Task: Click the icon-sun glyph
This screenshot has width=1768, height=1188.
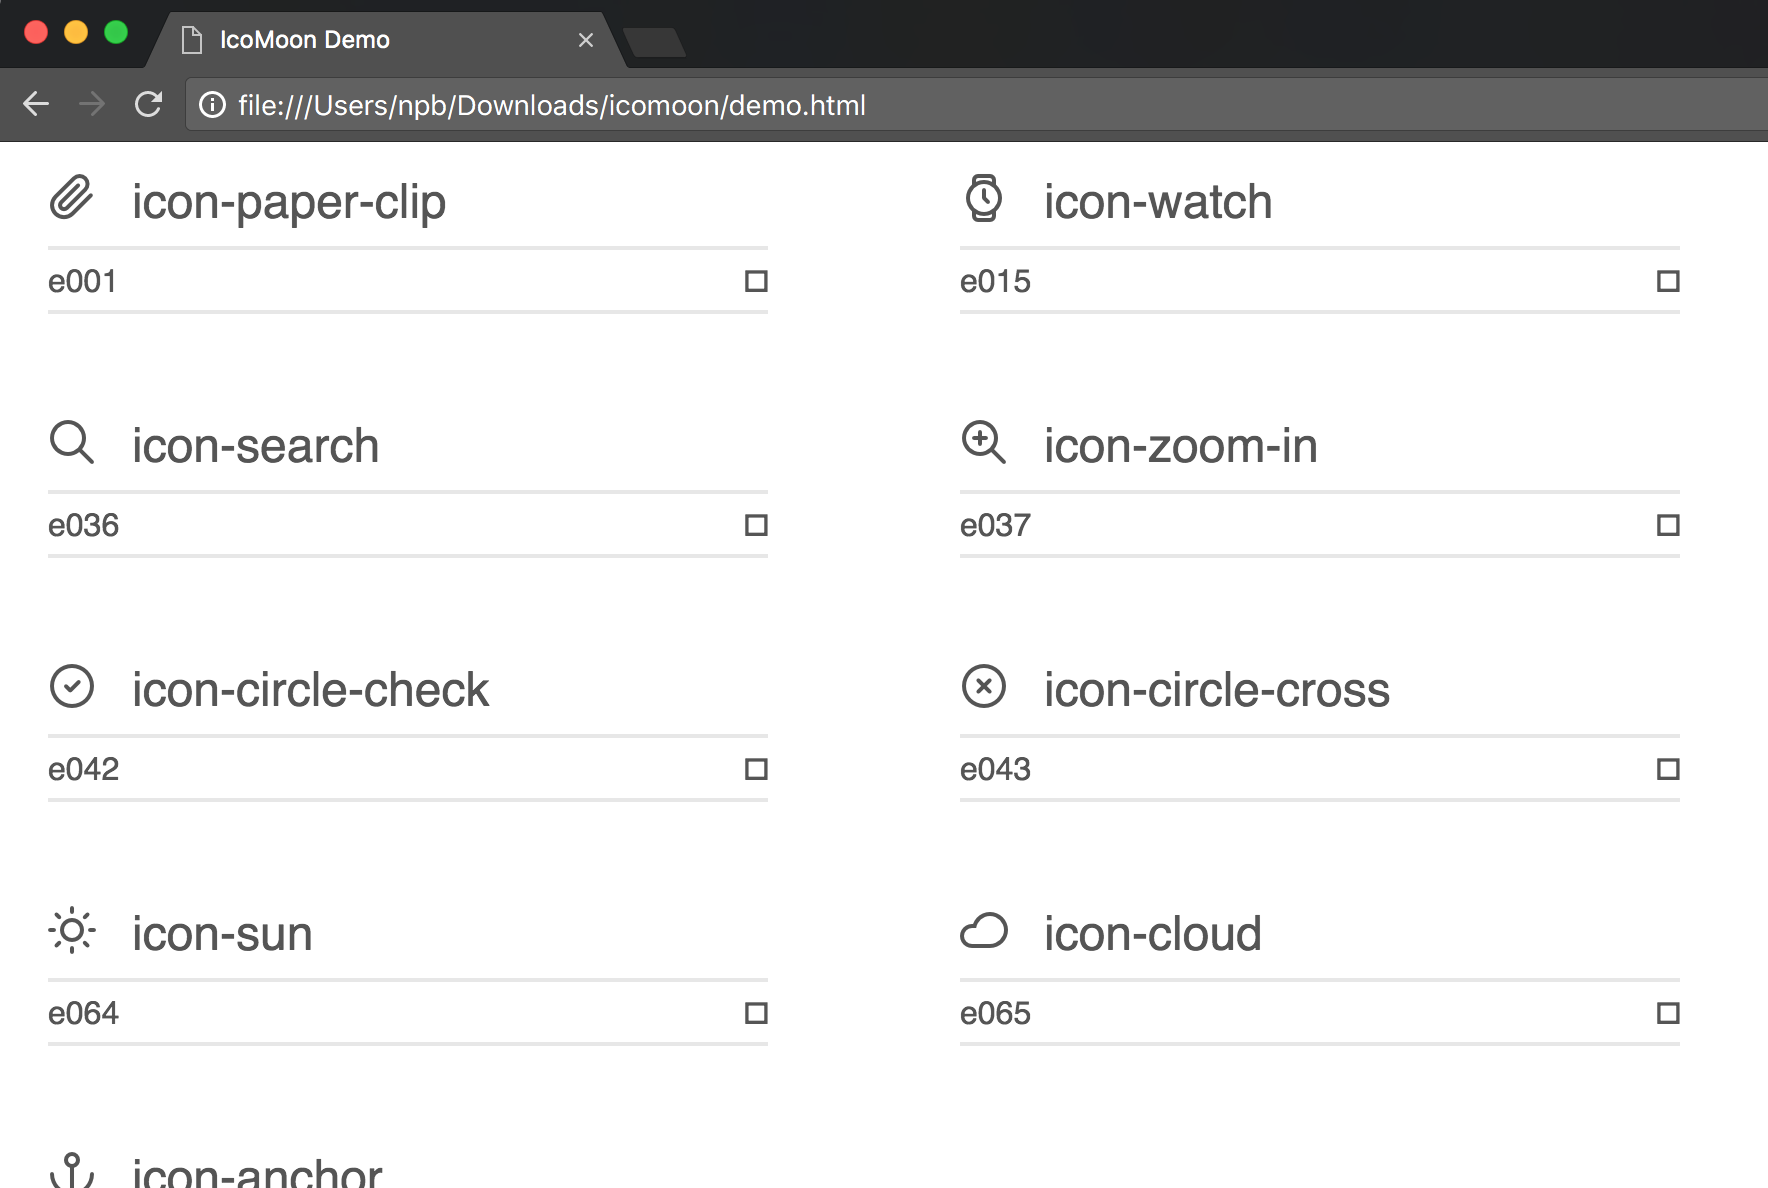Action: pyautogui.click(x=71, y=931)
